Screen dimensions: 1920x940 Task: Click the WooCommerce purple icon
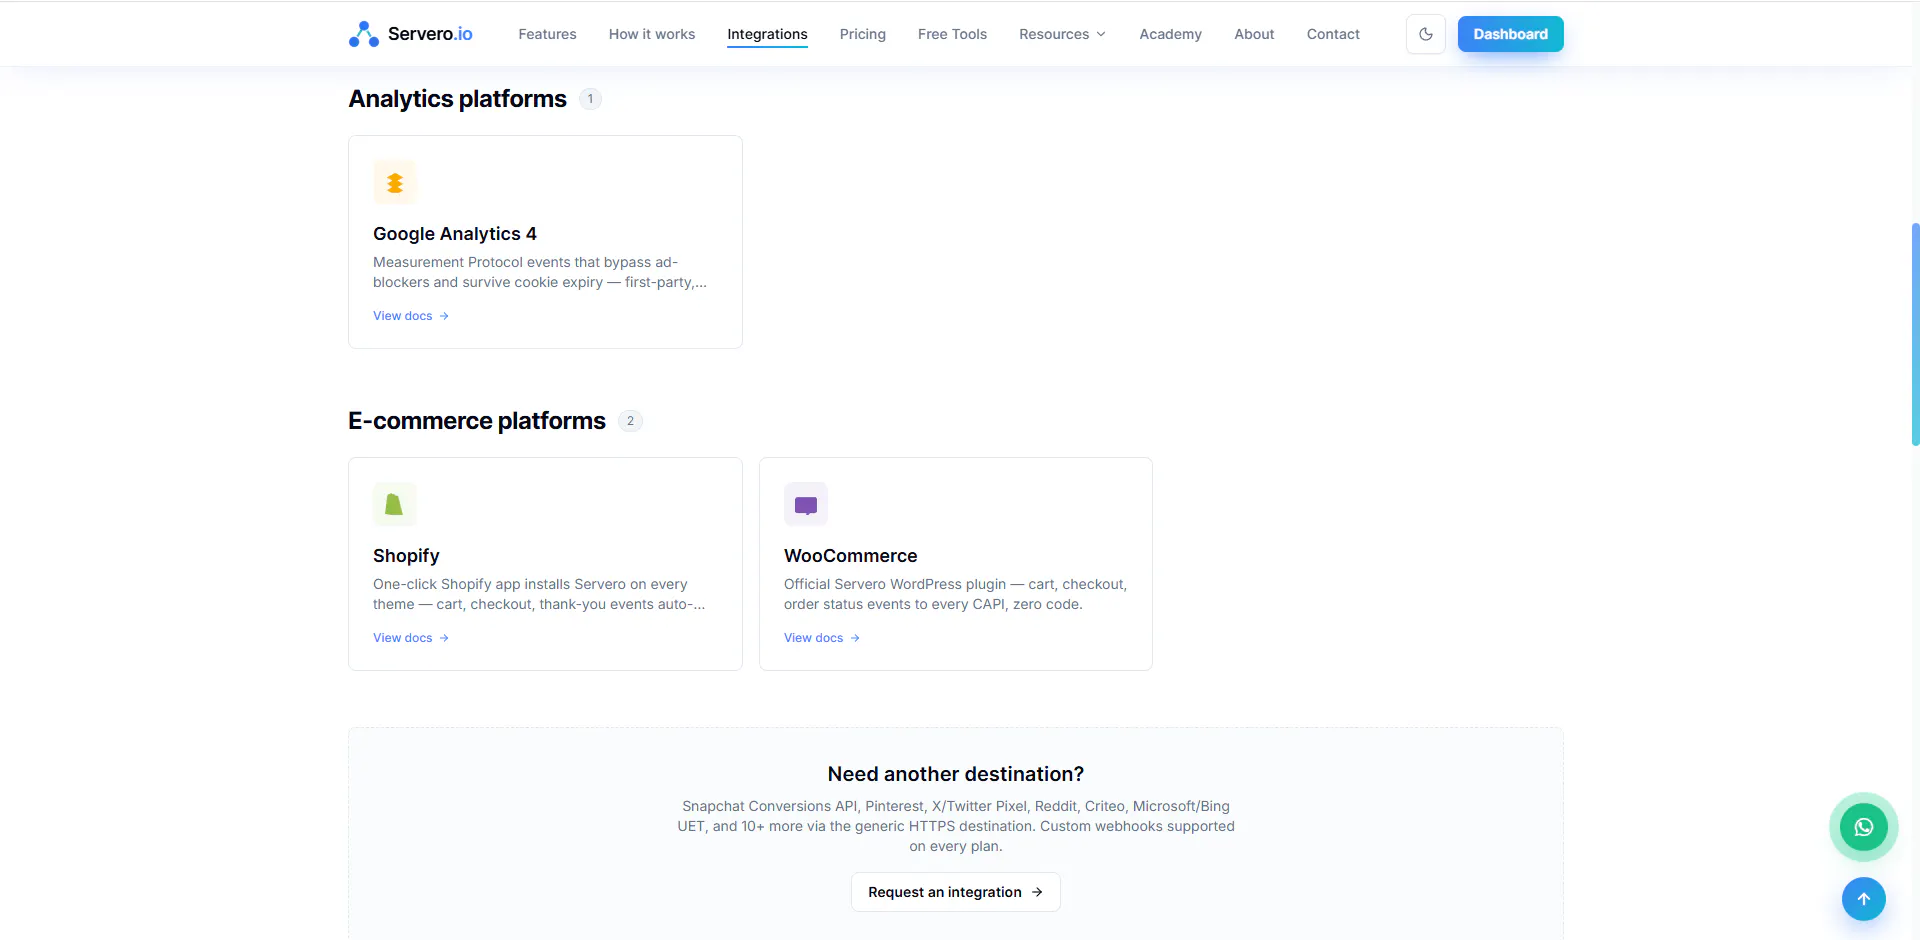[x=806, y=505]
